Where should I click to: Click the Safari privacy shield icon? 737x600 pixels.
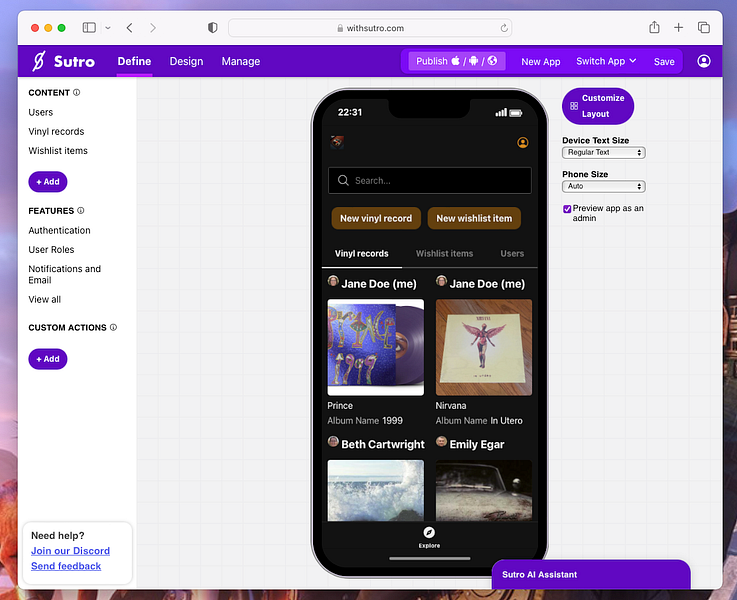(212, 28)
